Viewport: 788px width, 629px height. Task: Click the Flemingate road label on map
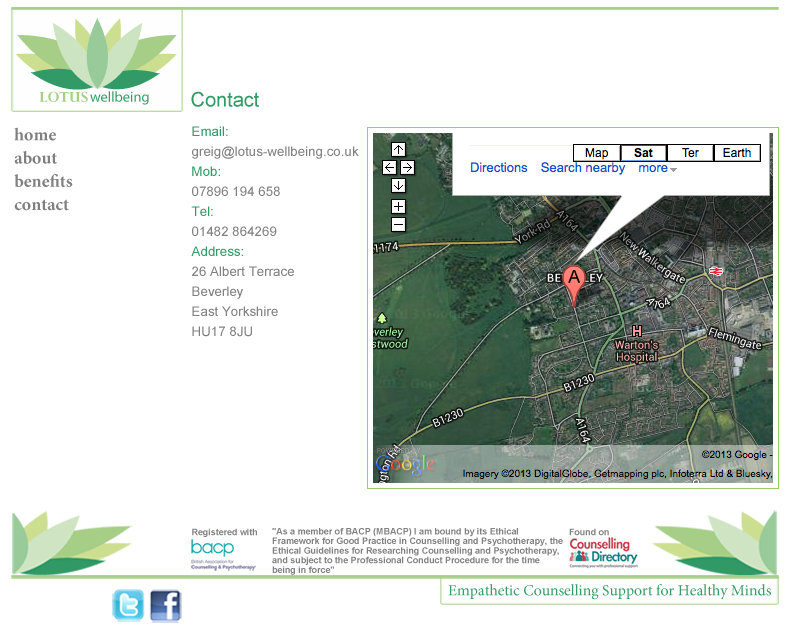pyautogui.click(x=735, y=339)
